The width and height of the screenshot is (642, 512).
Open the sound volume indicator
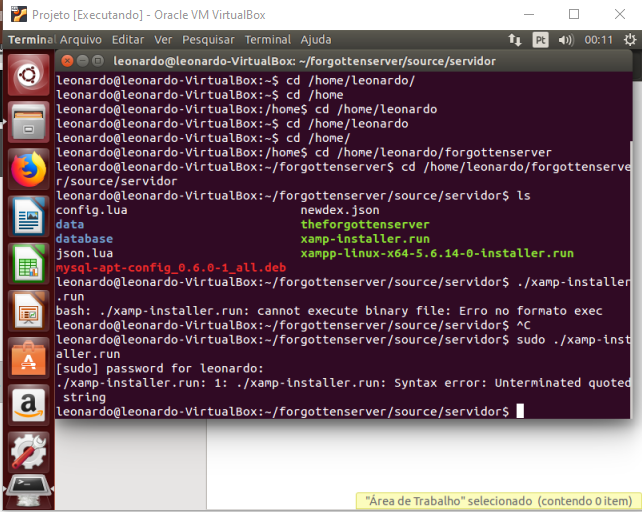[x=566, y=40]
